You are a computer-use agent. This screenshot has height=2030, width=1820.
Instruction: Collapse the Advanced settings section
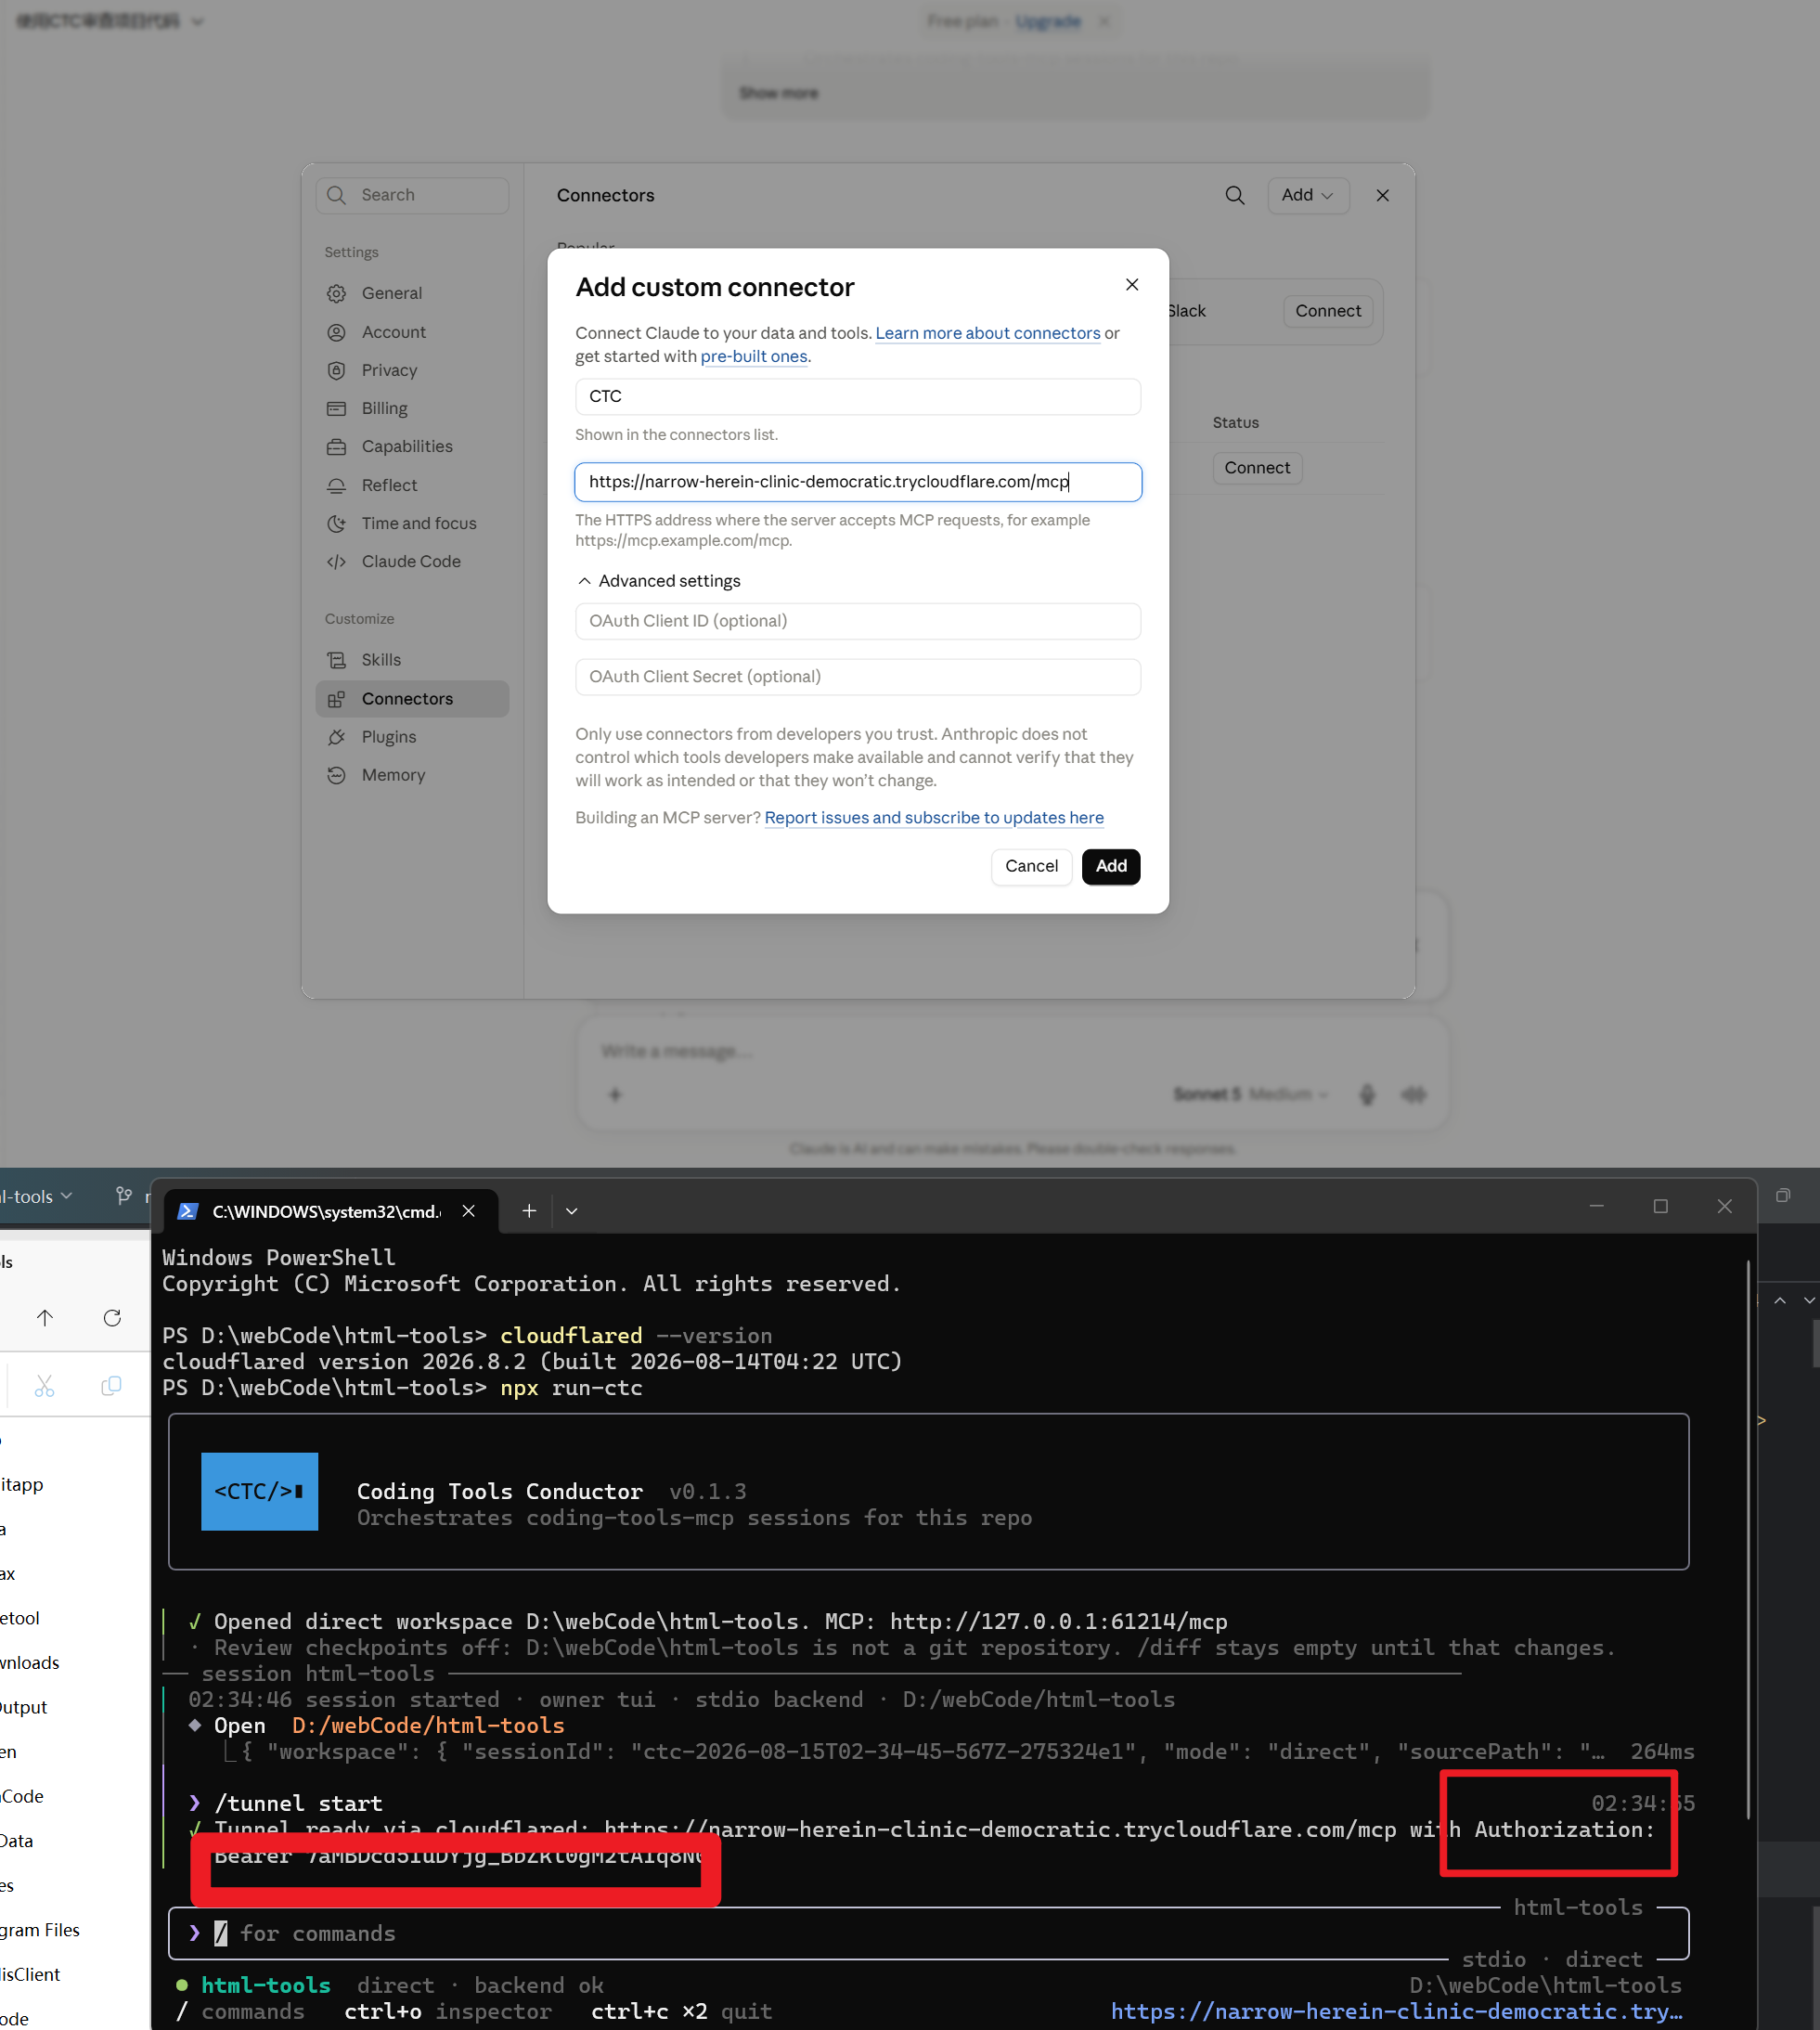(x=660, y=581)
